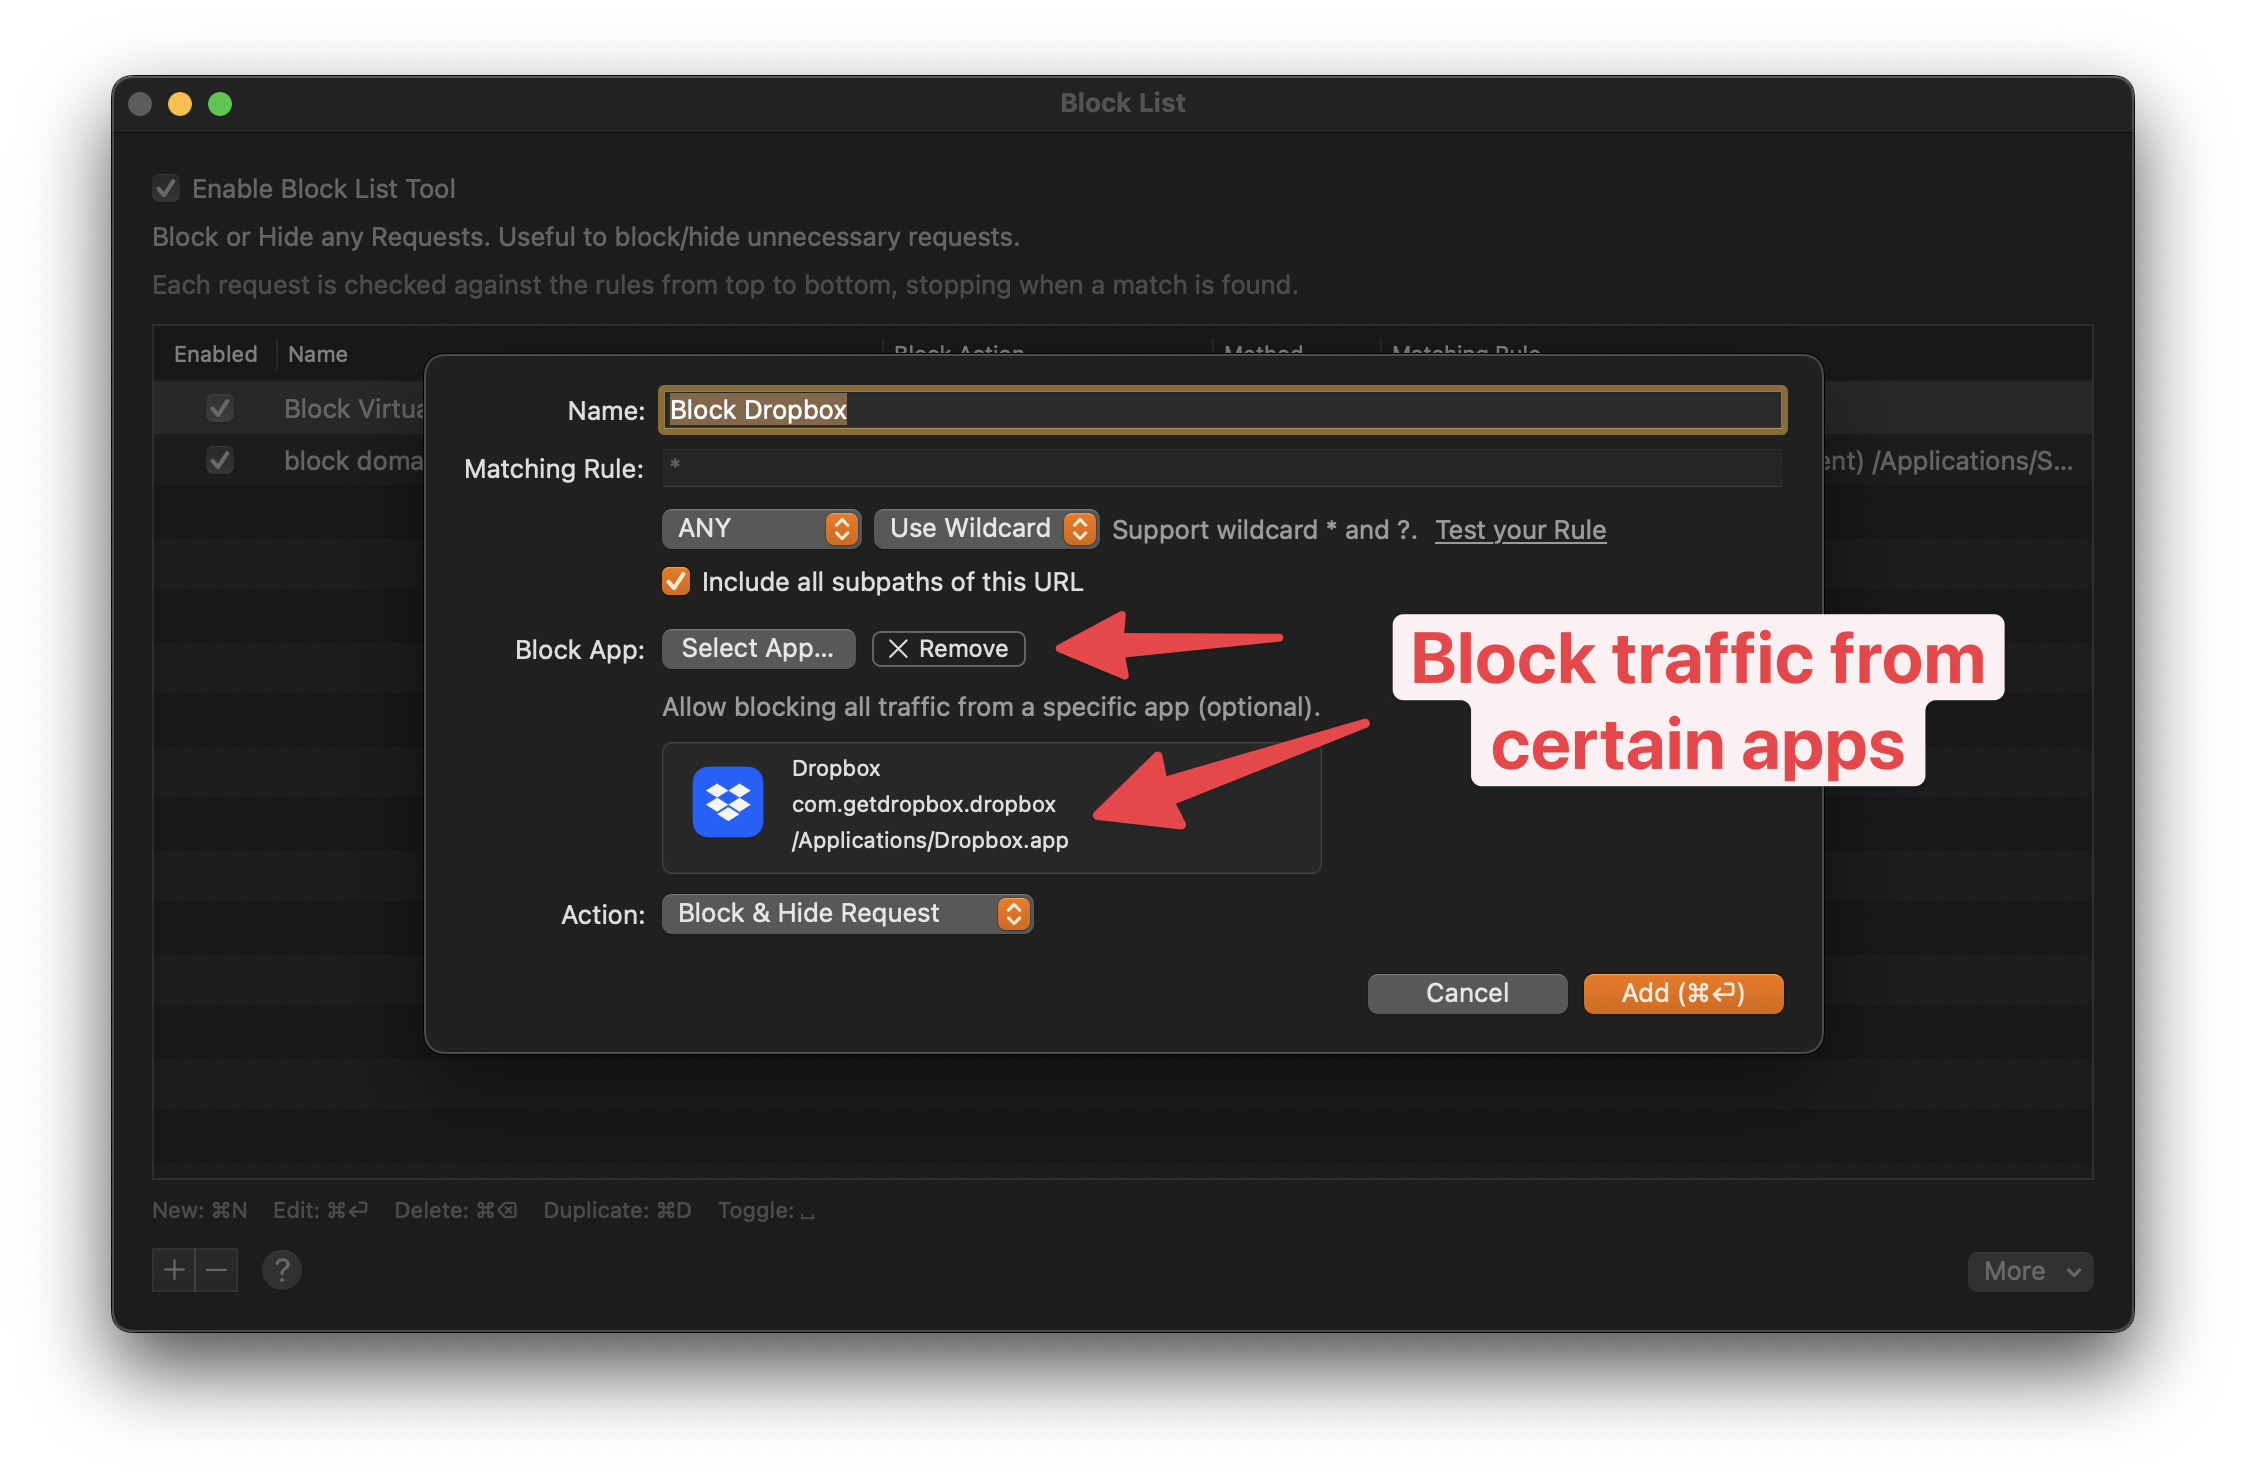Click the green zoom window button
The image size is (2246, 1480).
coord(220,104)
